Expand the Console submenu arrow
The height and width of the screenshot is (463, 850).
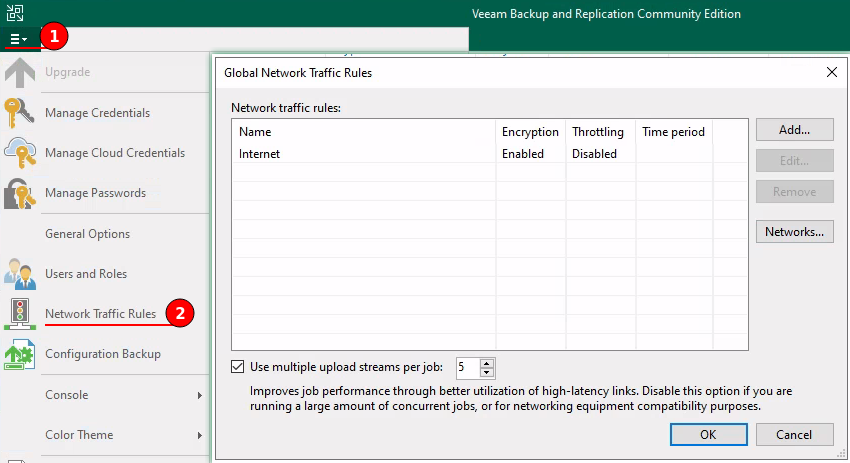click(199, 395)
